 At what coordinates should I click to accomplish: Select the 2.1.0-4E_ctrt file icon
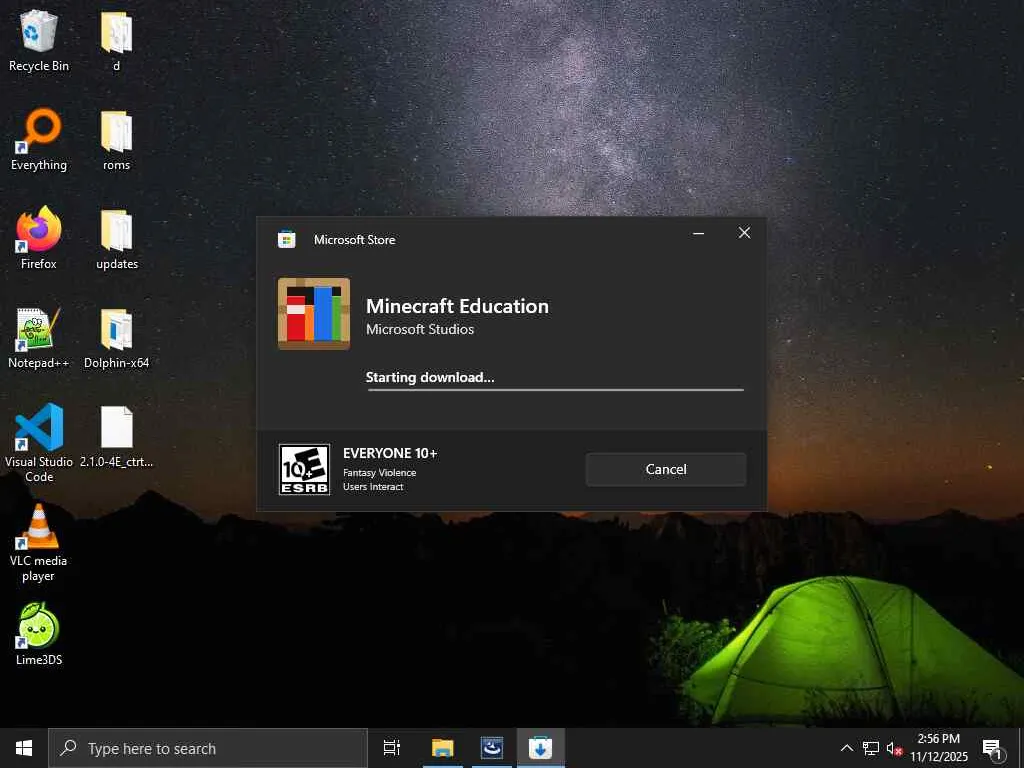click(116, 437)
